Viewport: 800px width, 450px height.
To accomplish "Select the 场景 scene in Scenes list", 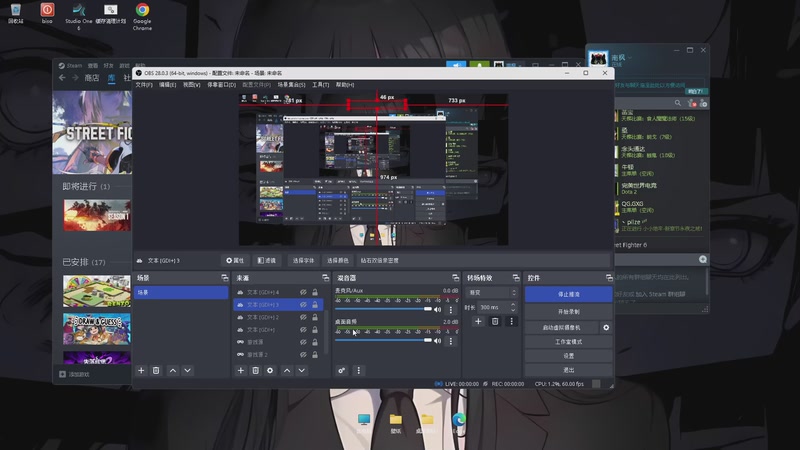I will click(x=181, y=292).
